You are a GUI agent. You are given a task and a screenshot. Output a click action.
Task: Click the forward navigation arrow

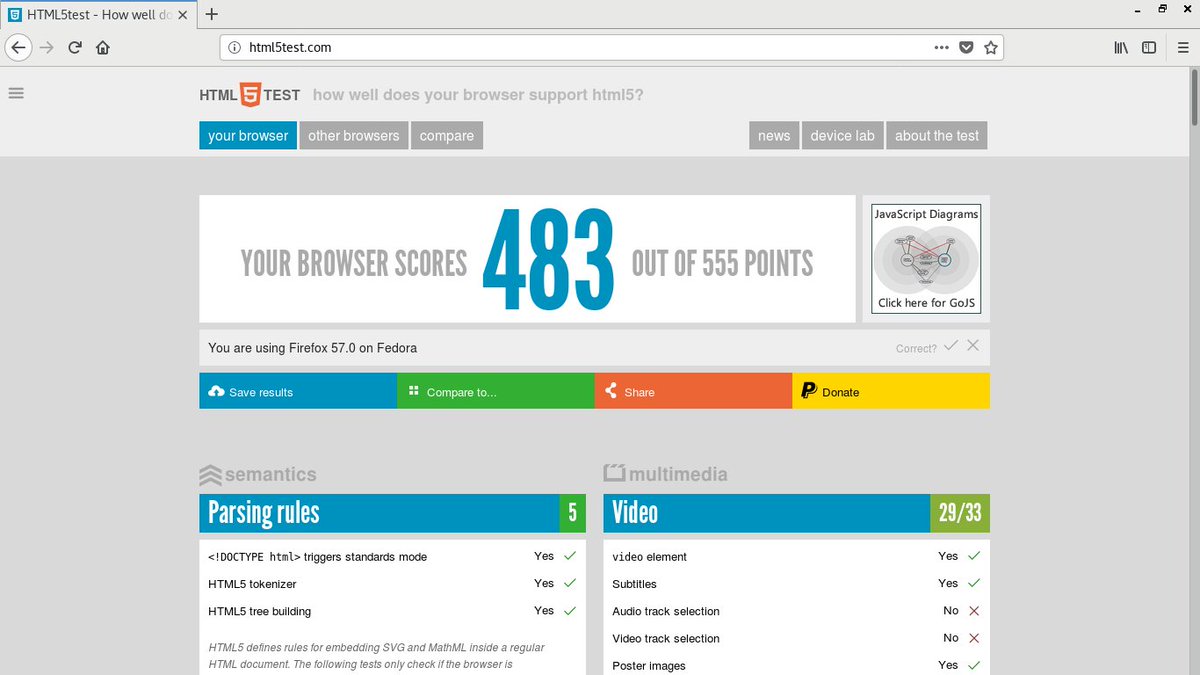coord(46,47)
